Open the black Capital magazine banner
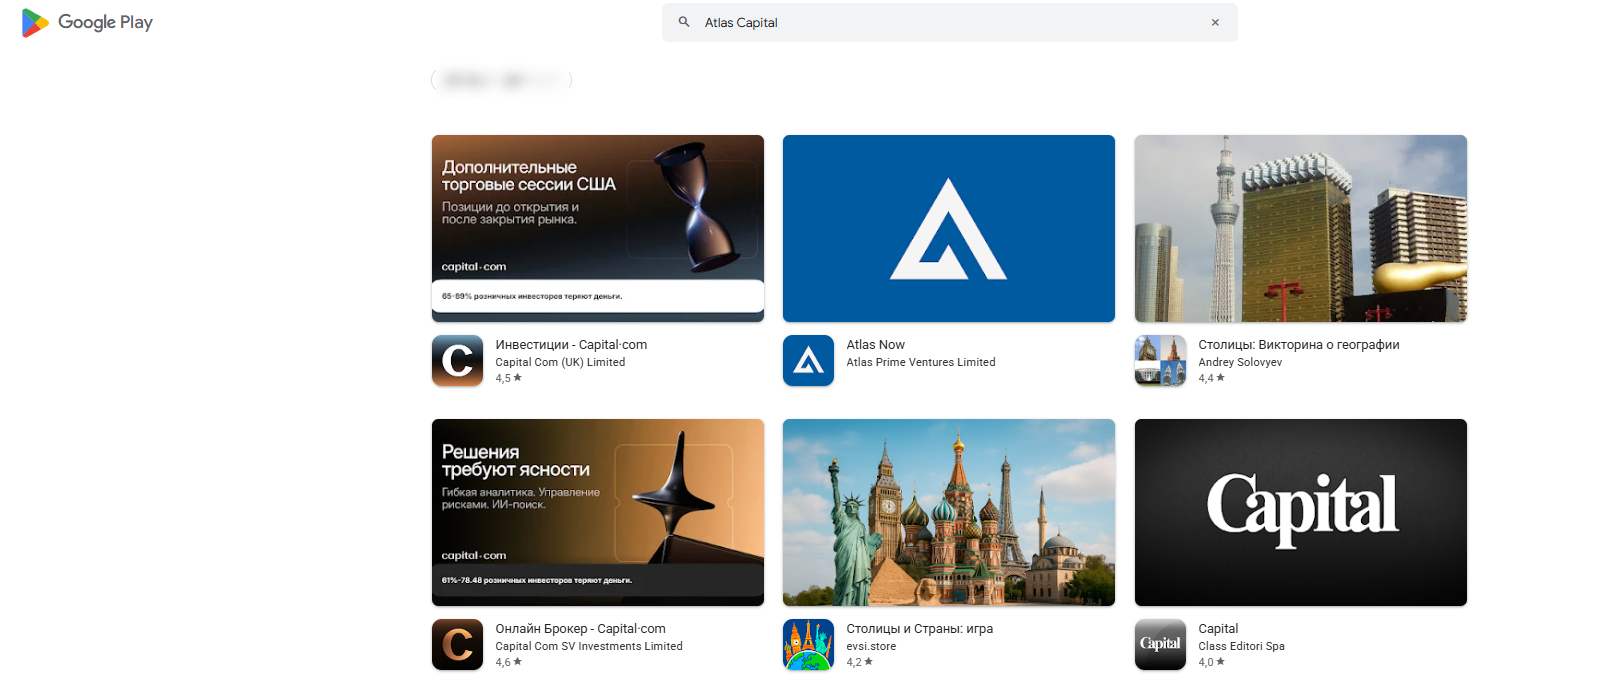 pos(1301,512)
